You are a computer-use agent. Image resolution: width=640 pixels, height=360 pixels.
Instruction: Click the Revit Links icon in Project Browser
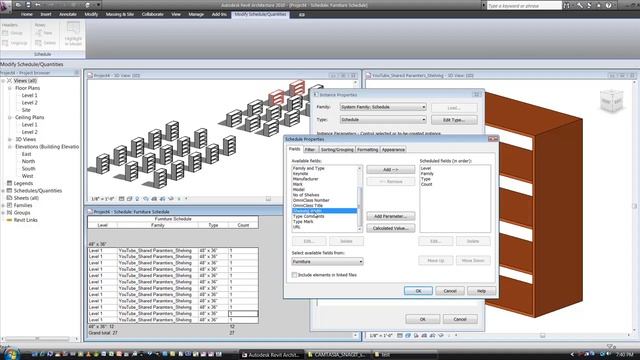pos(9,220)
